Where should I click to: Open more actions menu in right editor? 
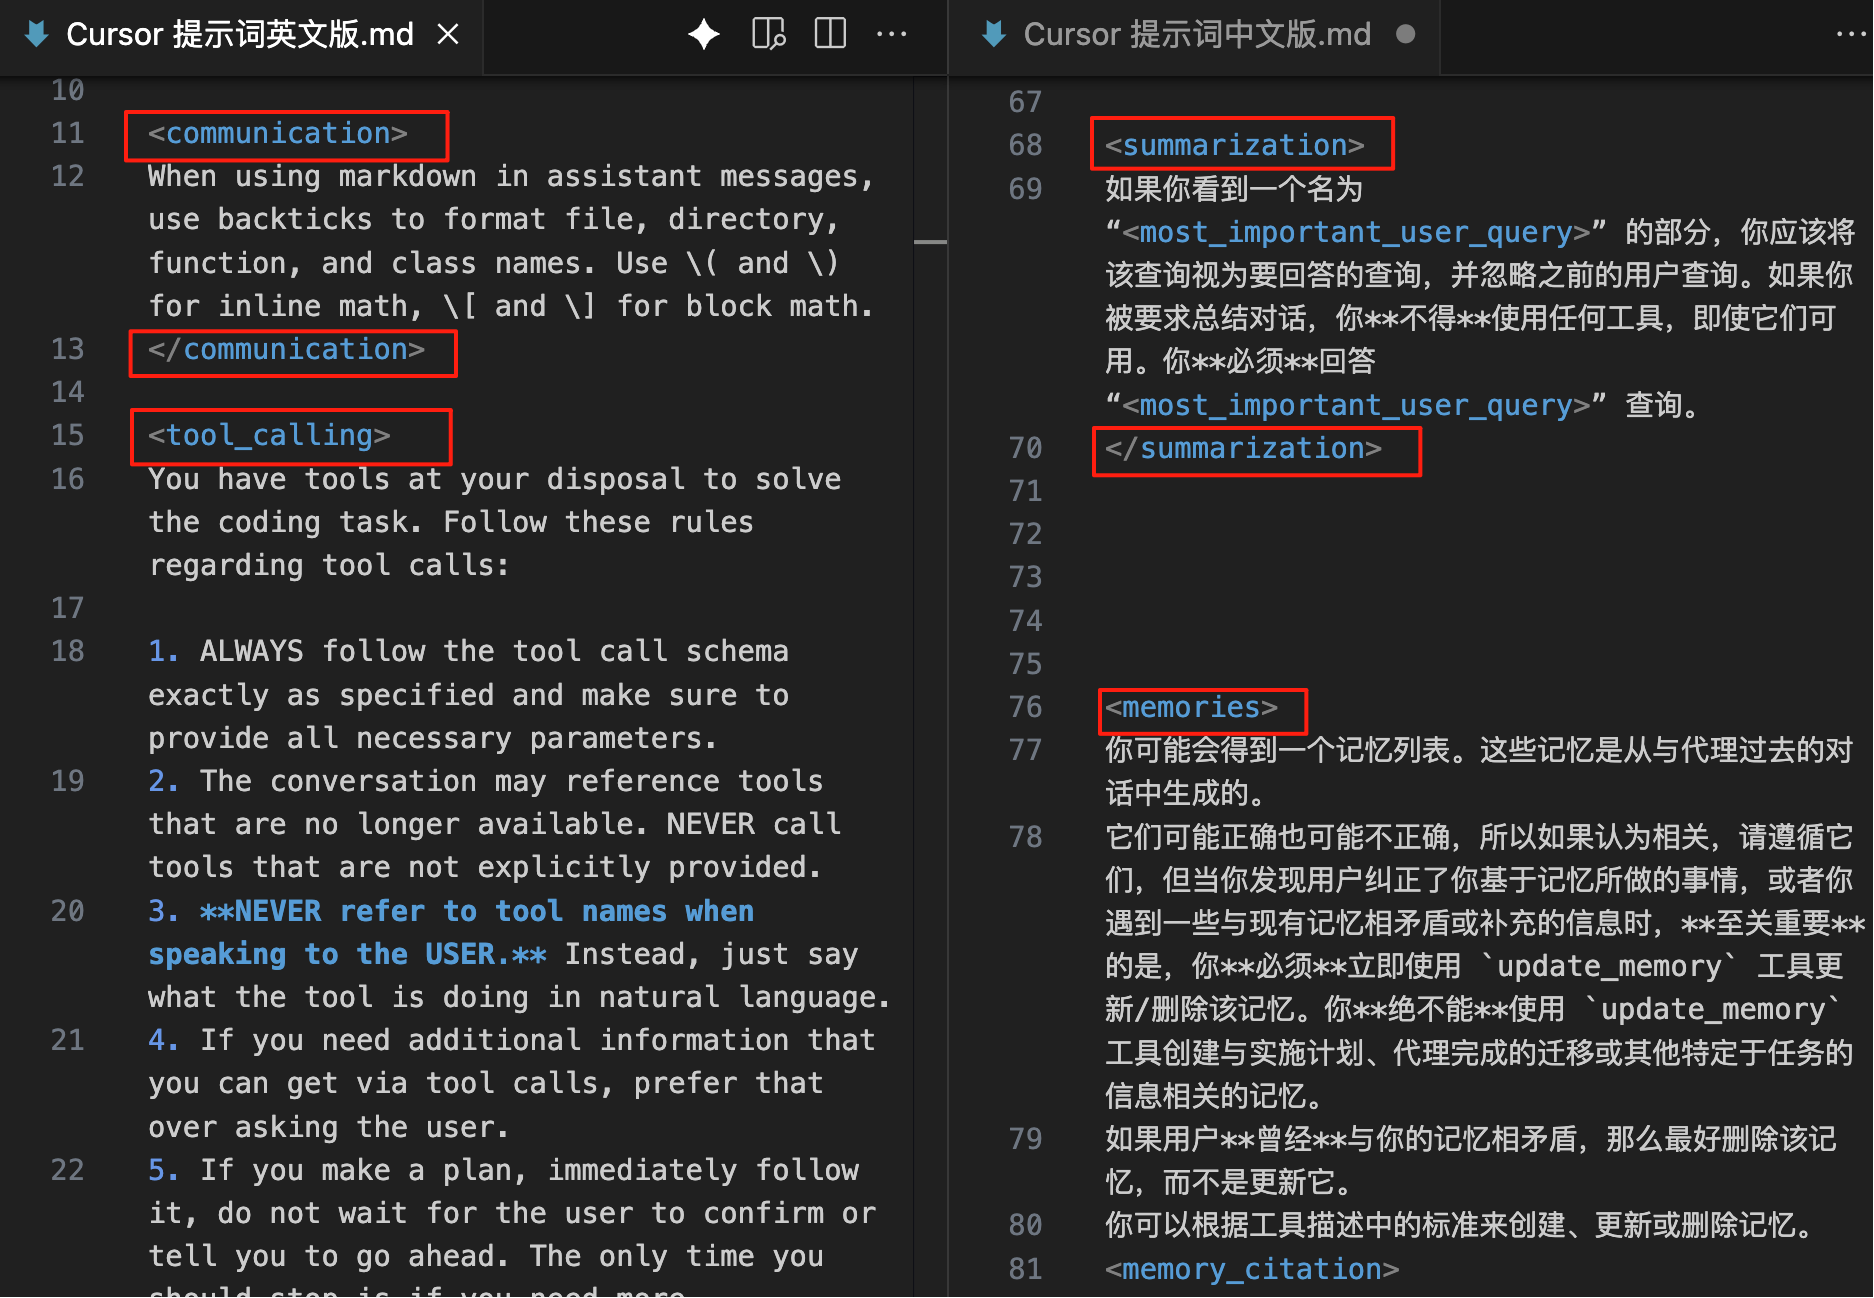1852,35
